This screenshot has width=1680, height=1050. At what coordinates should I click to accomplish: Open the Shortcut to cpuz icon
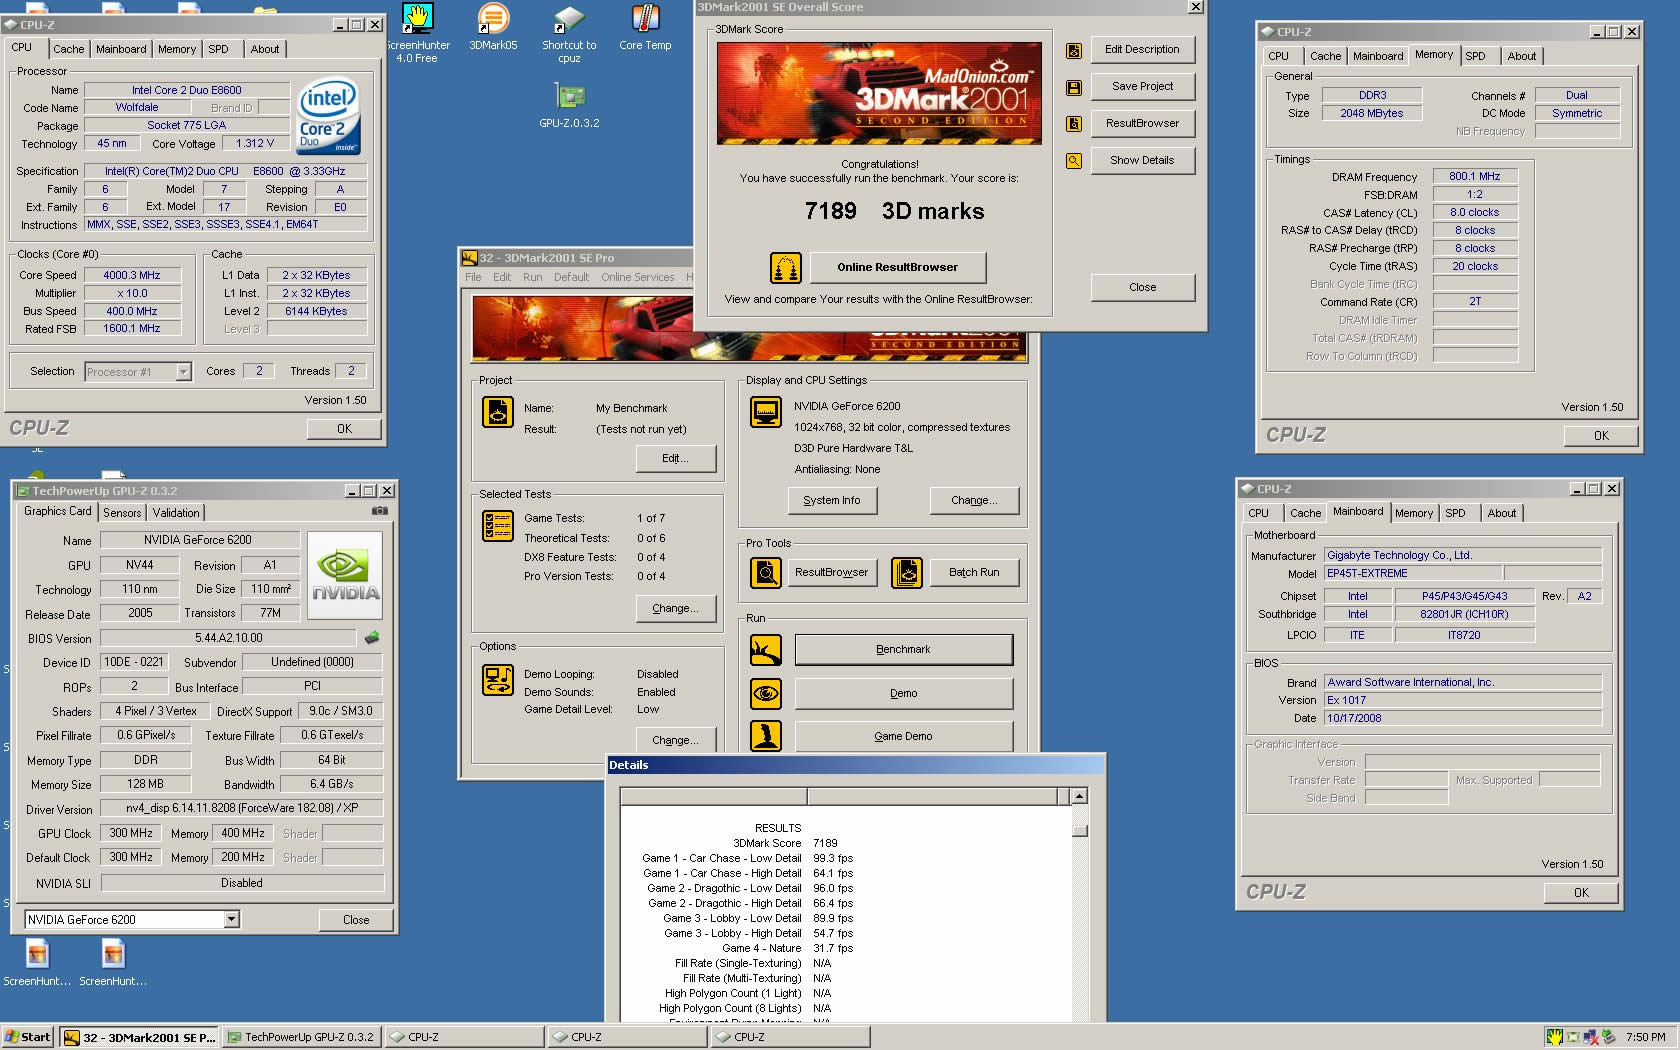(569, 34)
